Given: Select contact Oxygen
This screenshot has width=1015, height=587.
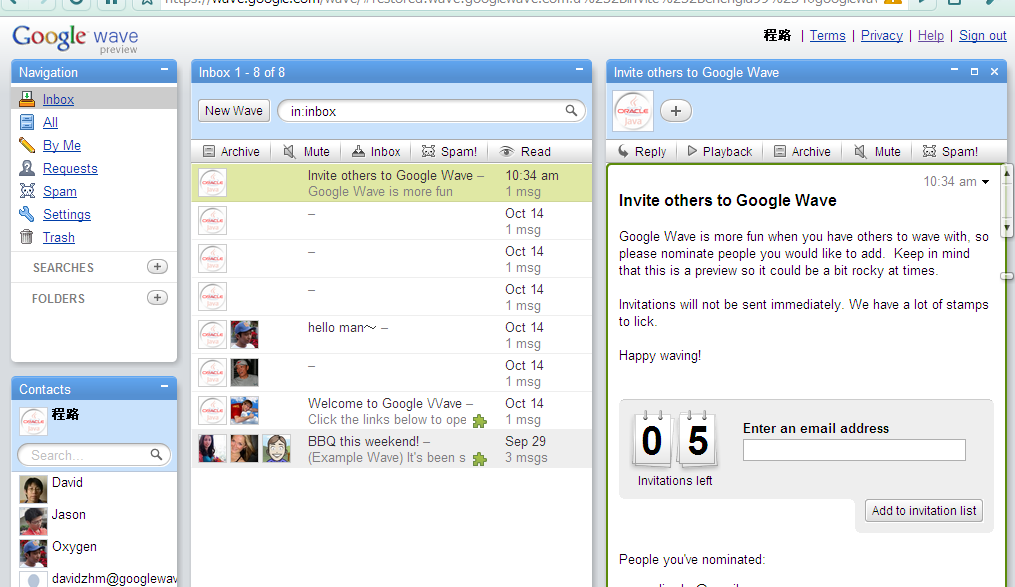Looking at the screenshot, I should [x=94, y=553].
